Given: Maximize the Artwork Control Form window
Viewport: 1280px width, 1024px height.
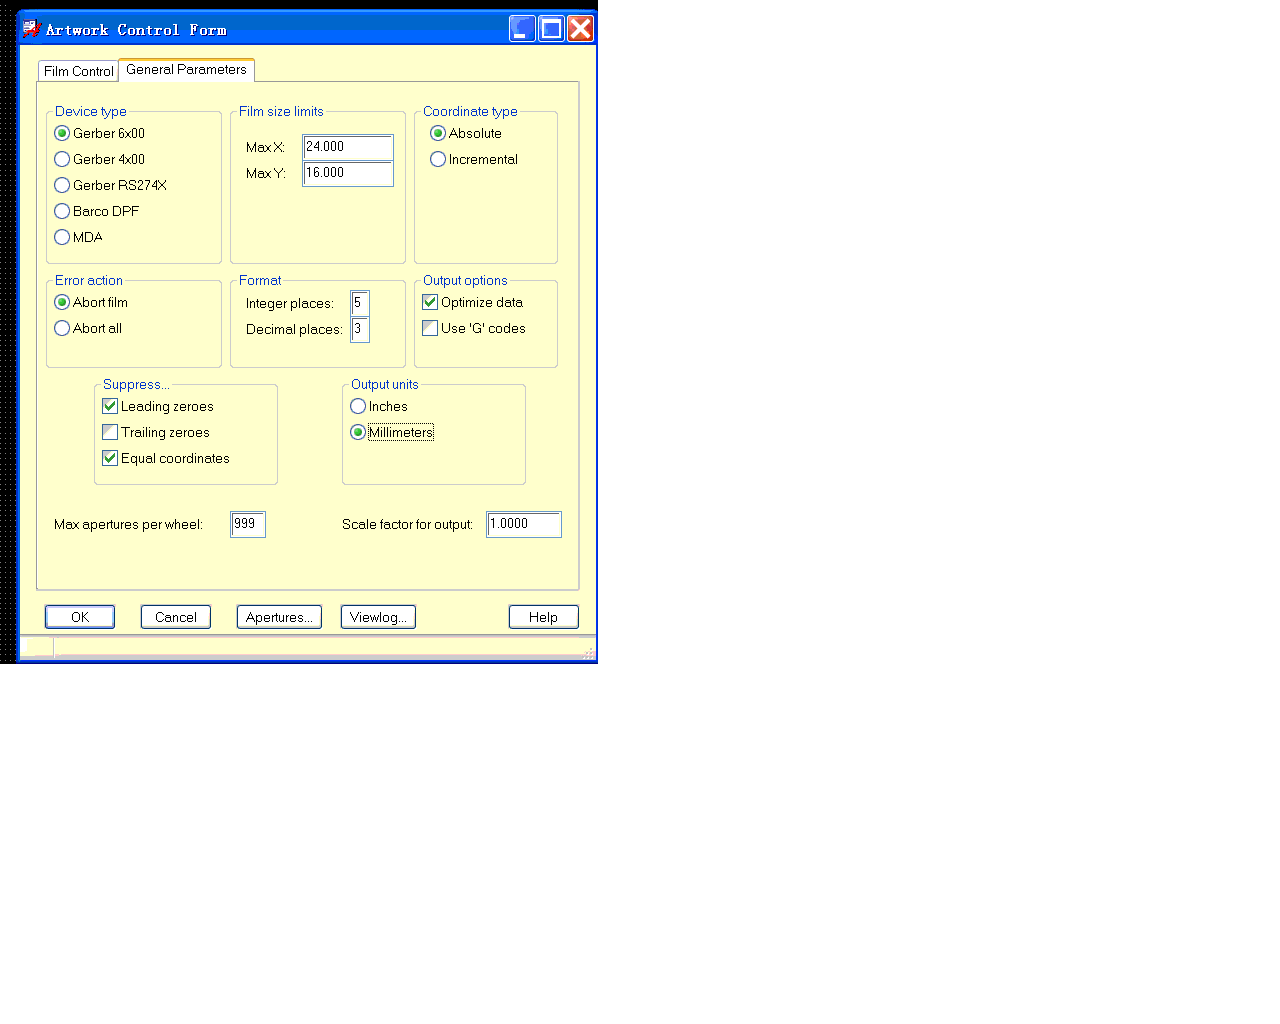Looking at the screenshot, I should click(x=551, y=29).
